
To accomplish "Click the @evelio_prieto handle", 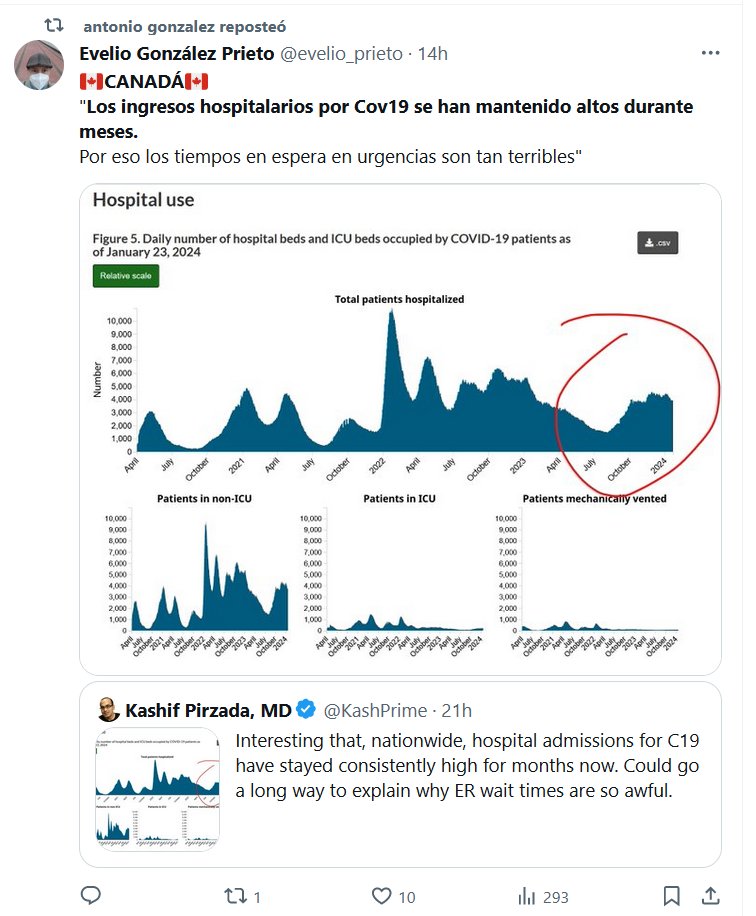I will [339, 53].
